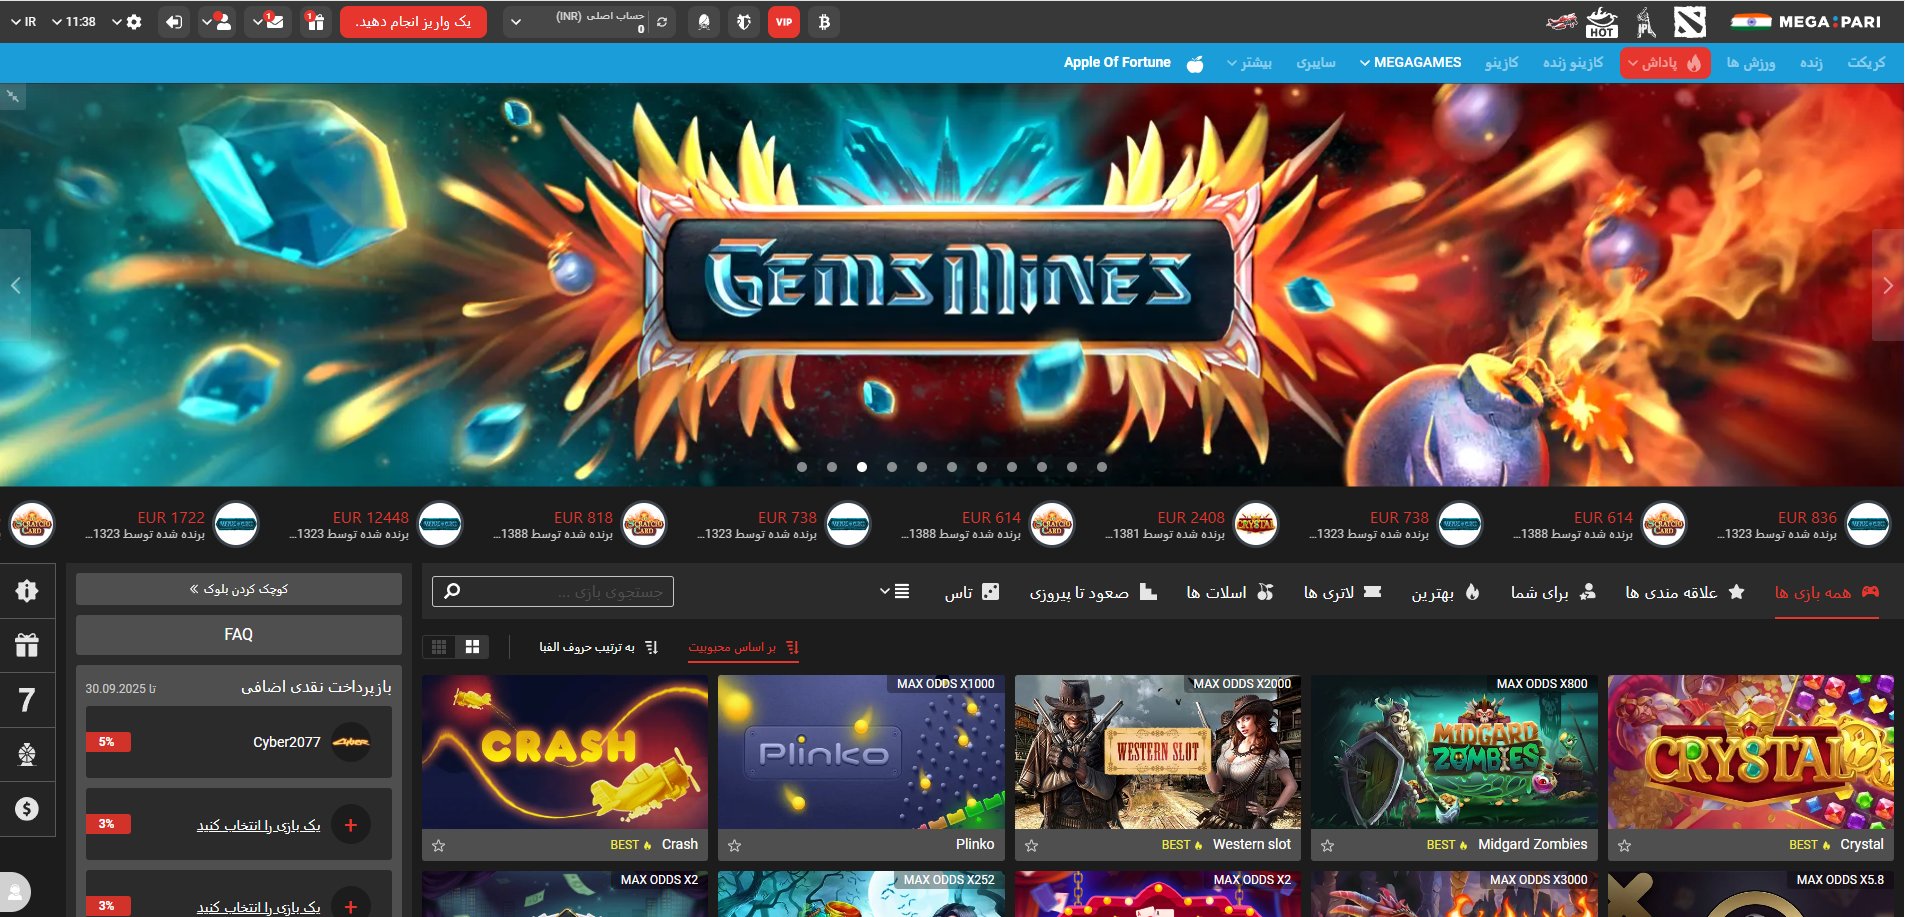This screenshot has height=917, width=1905.
Task: Click the Bitcoin icon in top bar
Action: click(x=824, y=22)
